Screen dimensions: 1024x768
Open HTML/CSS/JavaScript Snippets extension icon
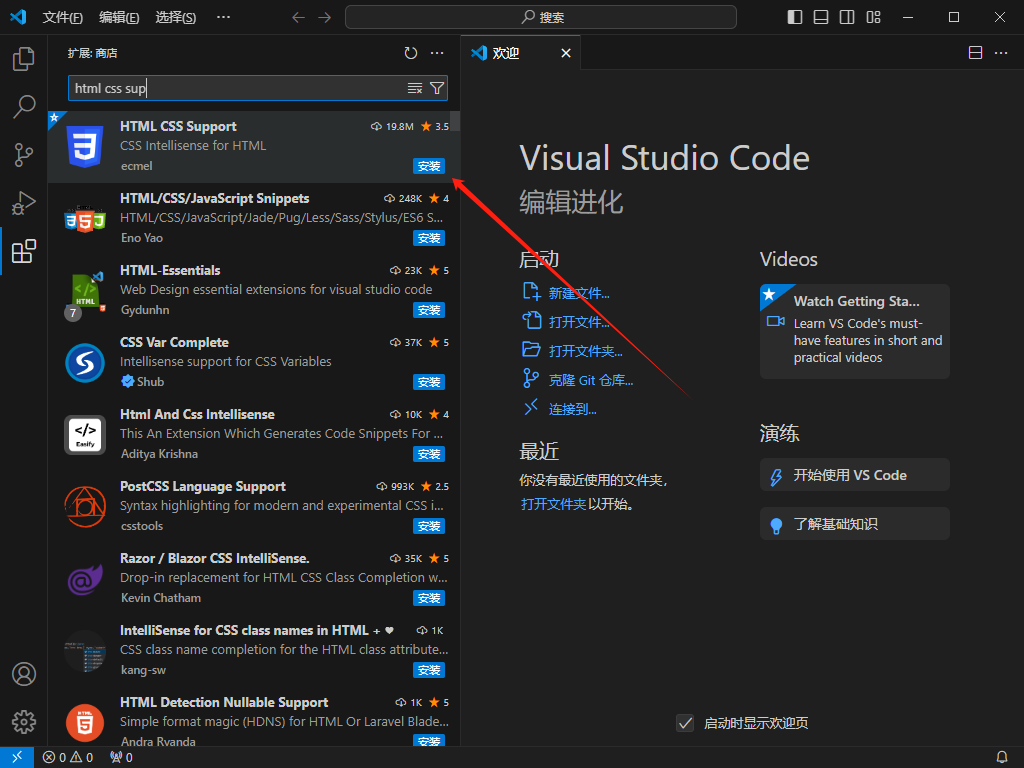85,219
